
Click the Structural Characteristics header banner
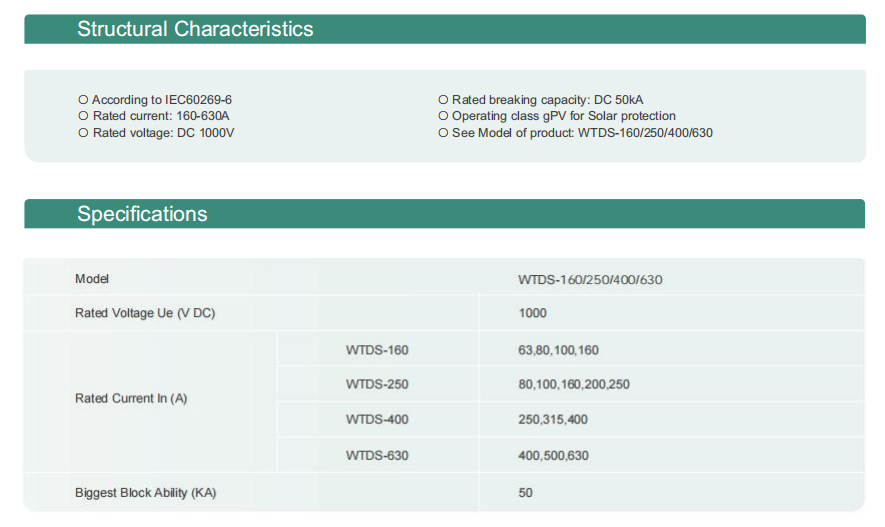coord(445,29)
